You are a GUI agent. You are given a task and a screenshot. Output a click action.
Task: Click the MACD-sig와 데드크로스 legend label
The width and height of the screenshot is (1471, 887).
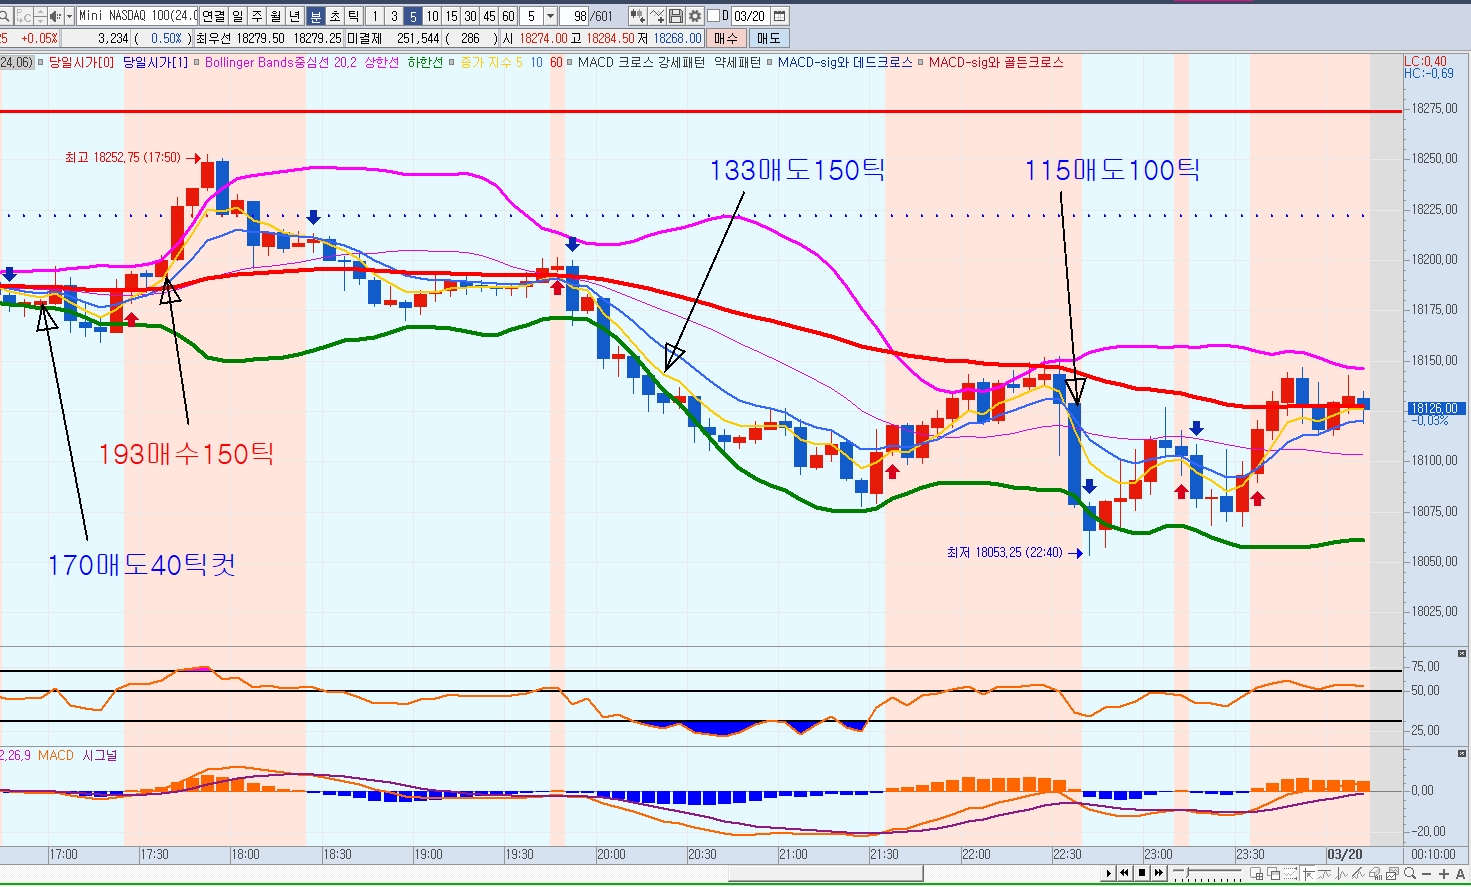tap(845, 62)
